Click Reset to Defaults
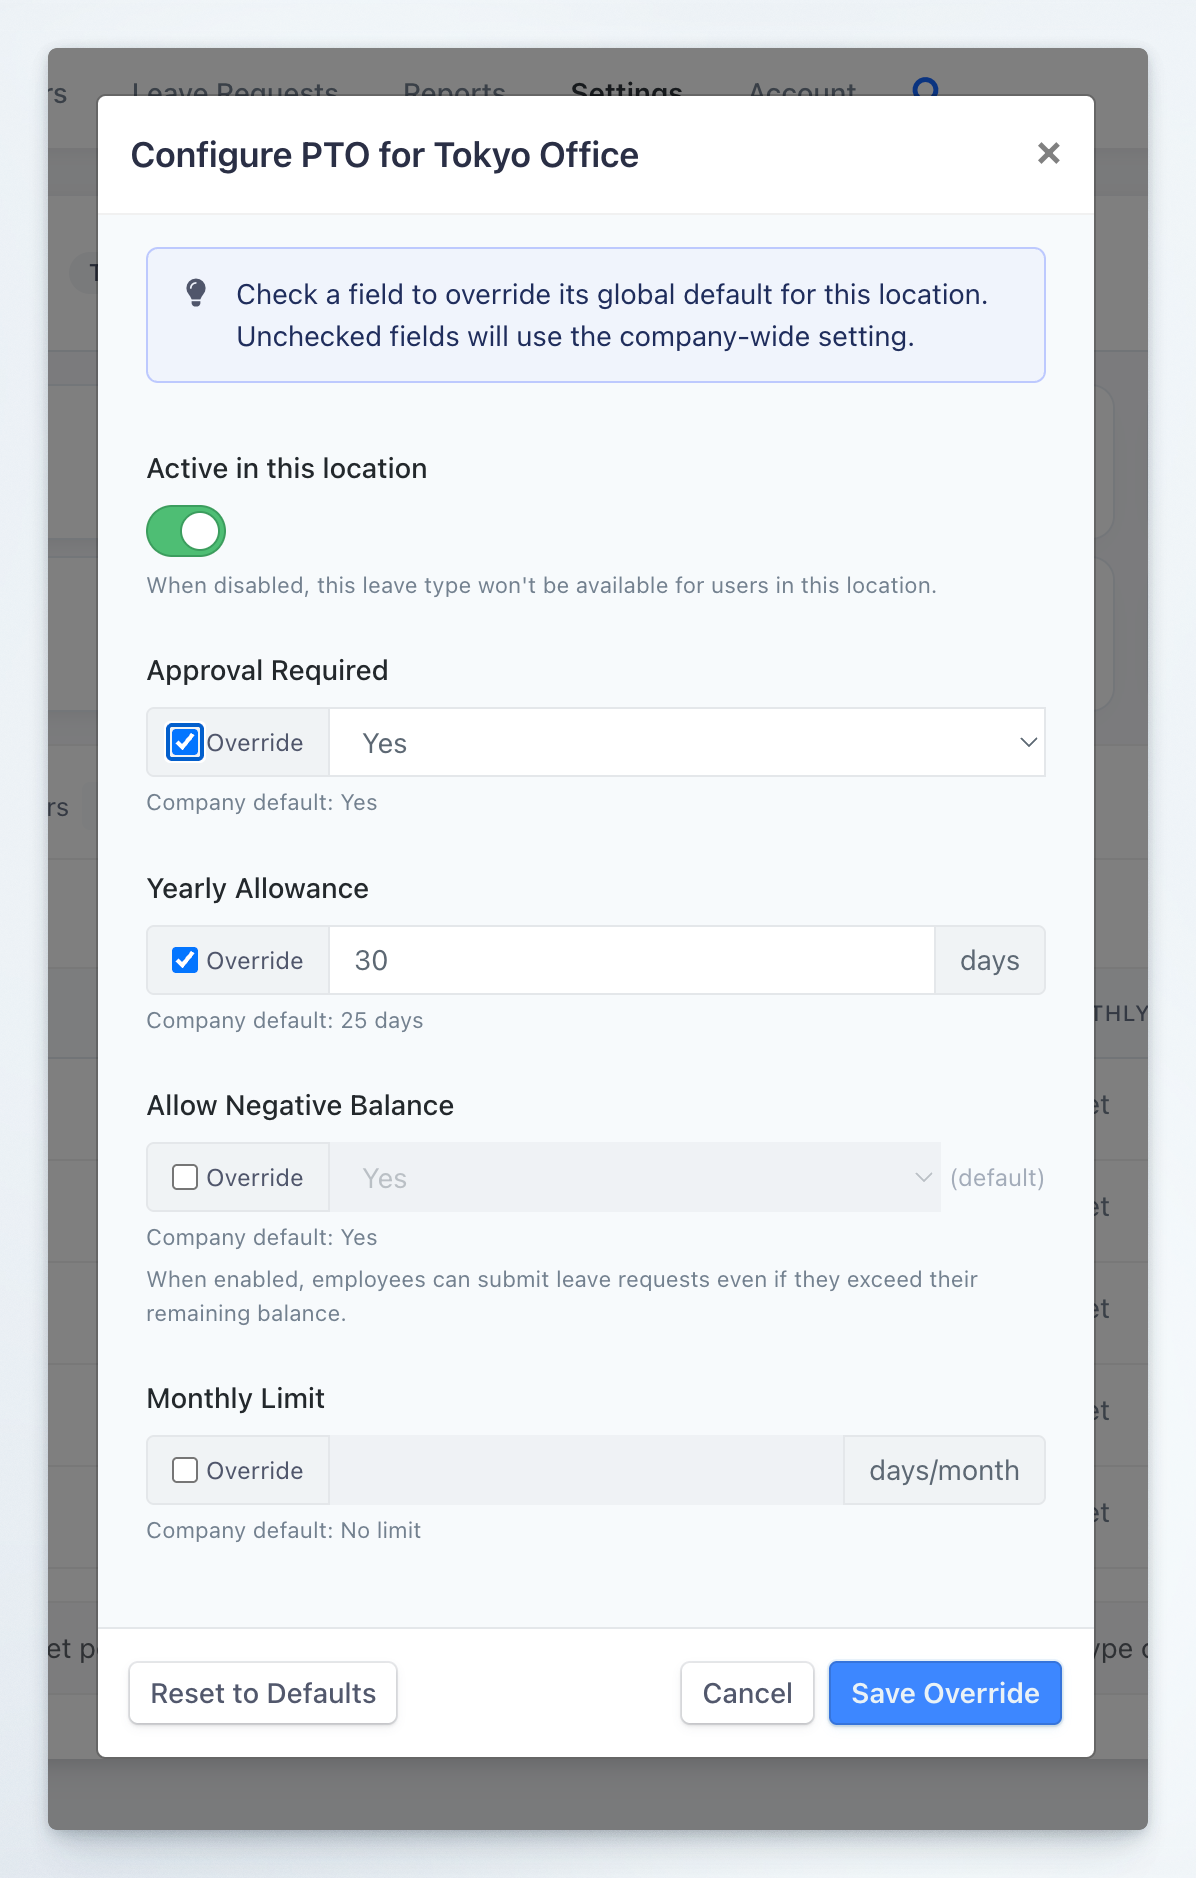The width and height of the screenshot is (1196, 1878). click(262, 1693)
